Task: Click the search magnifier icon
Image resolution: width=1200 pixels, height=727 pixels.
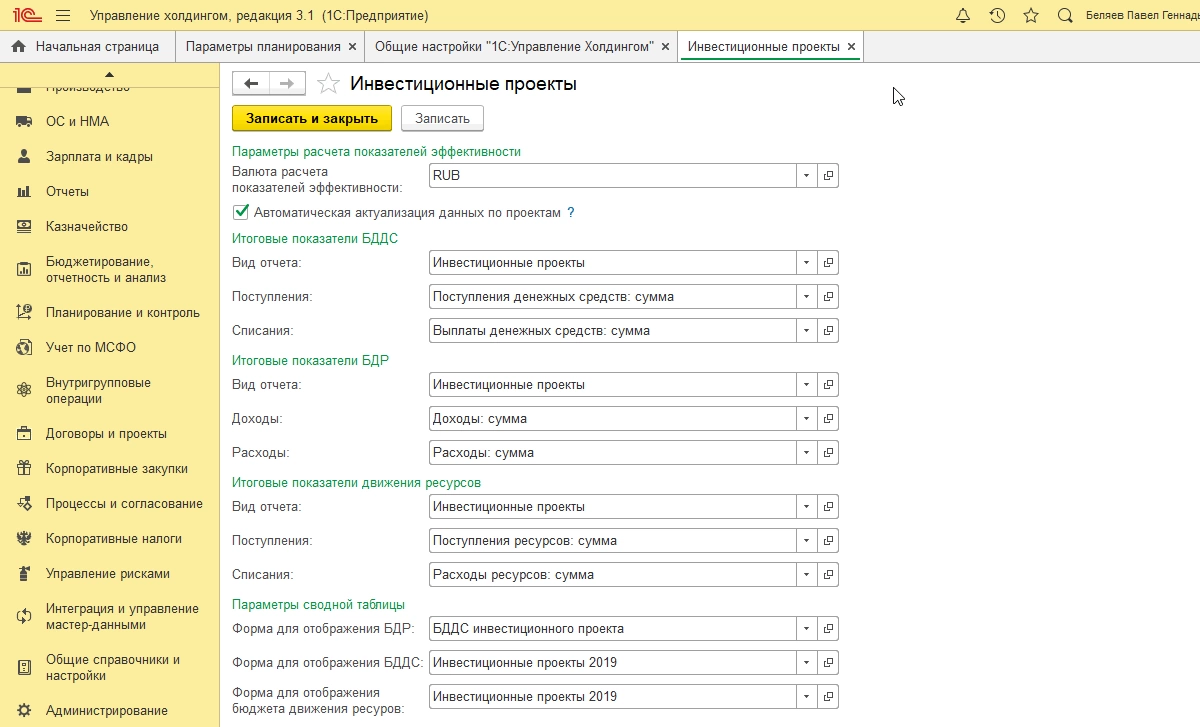Action: click(x=1065, y=16)
